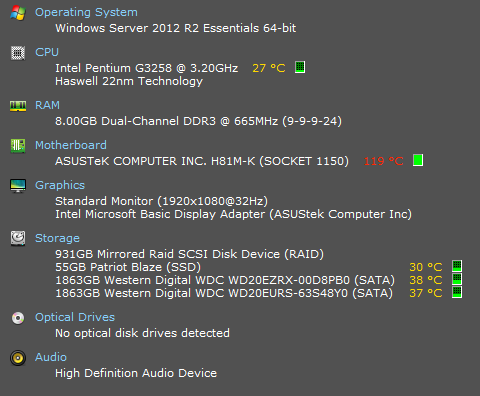Click the monitor Graphics icon

(18, 186)
